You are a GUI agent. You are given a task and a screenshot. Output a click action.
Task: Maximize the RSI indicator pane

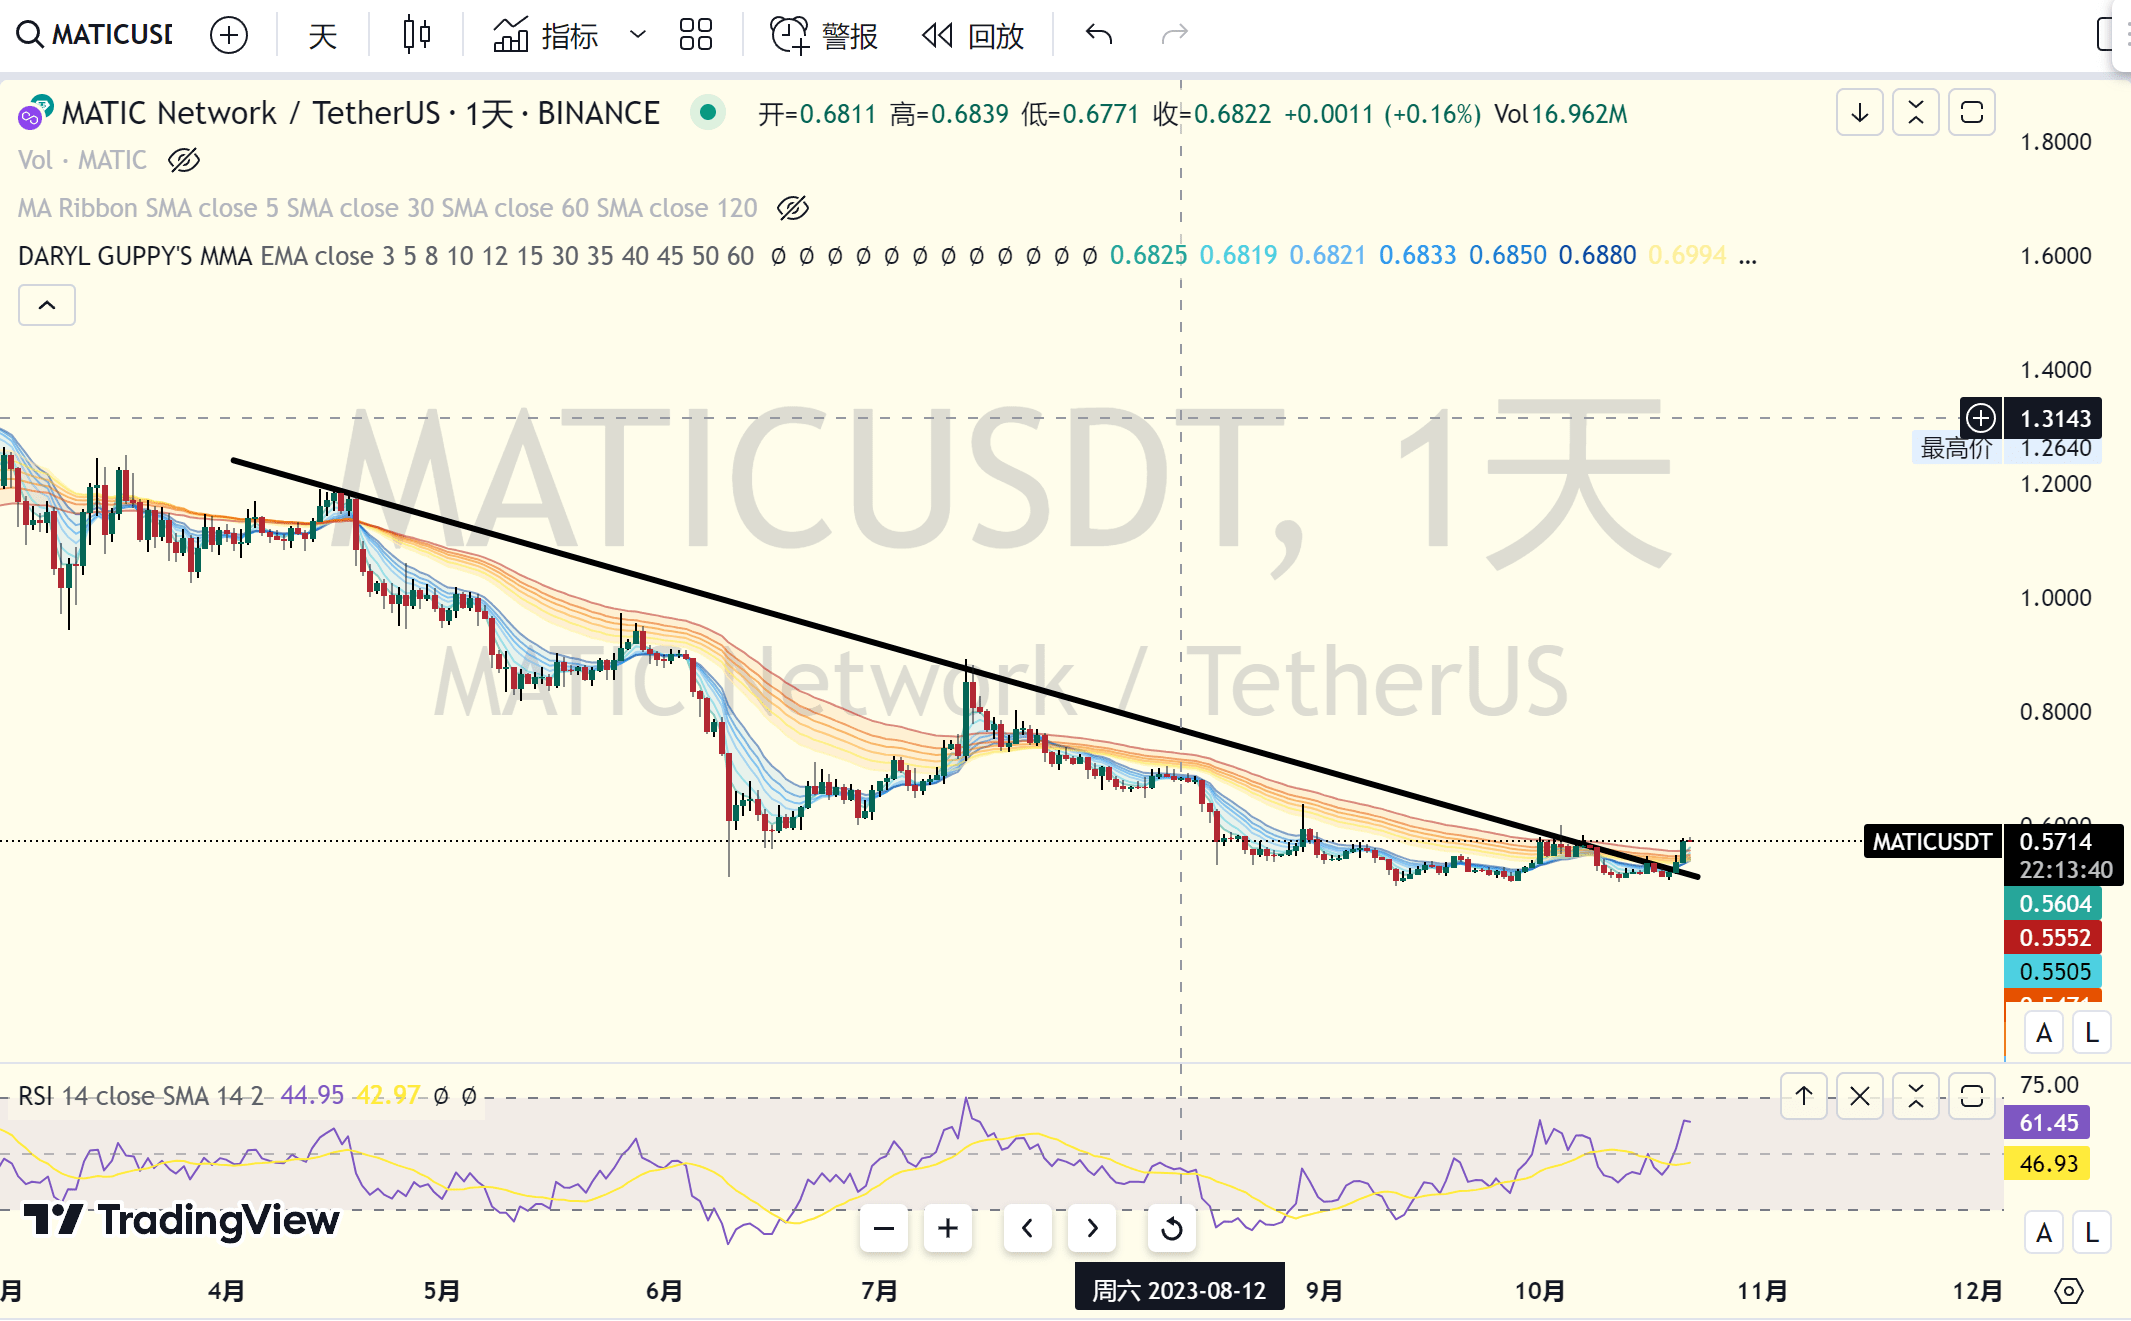coord(1972,1096)
